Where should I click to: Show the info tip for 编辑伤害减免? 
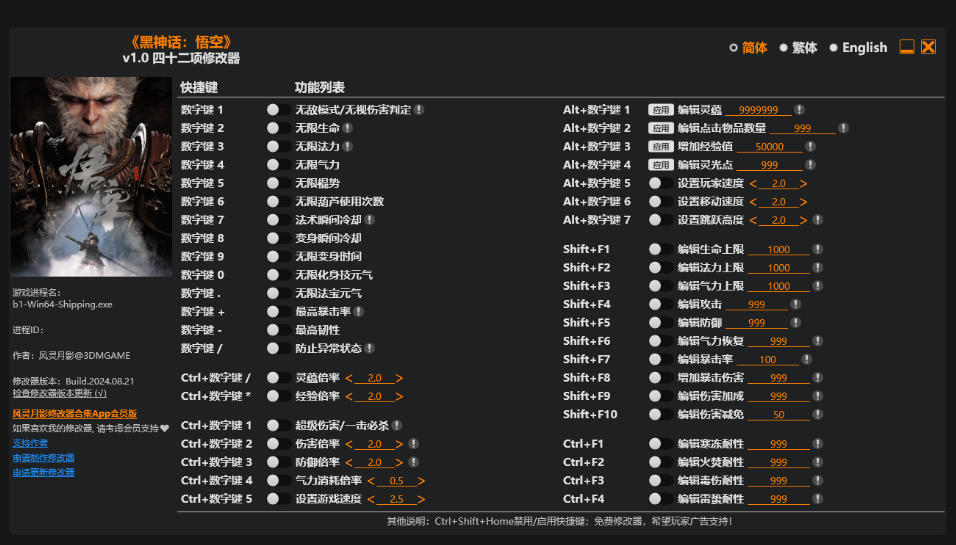[x=818, y=415]
